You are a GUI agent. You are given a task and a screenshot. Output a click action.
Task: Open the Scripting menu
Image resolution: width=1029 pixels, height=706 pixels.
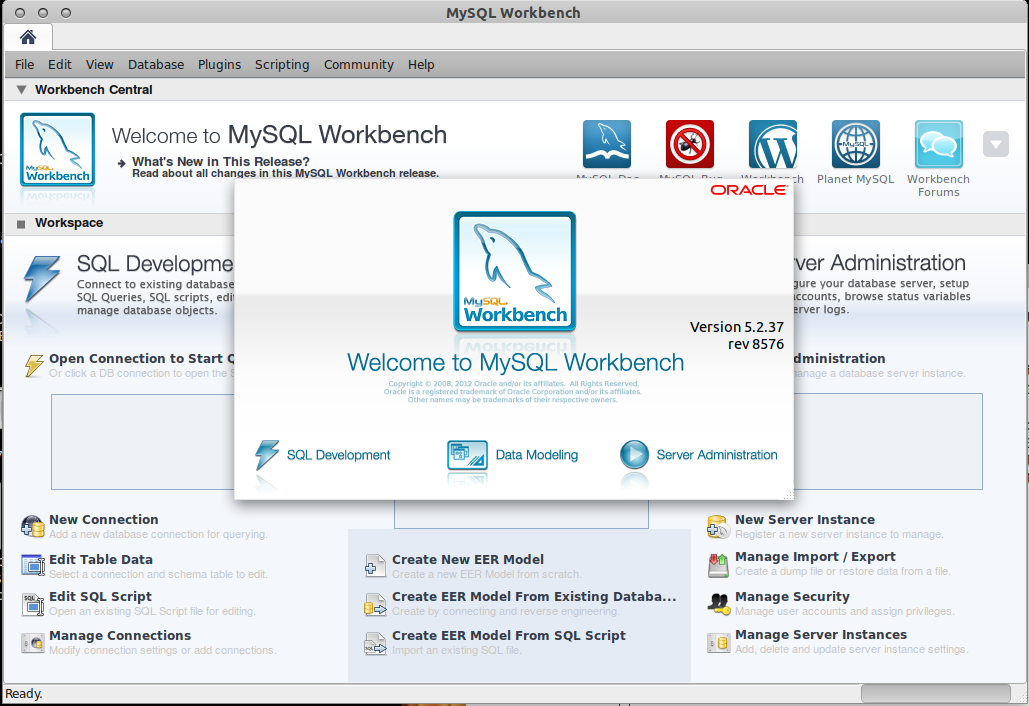coord(282,64)
